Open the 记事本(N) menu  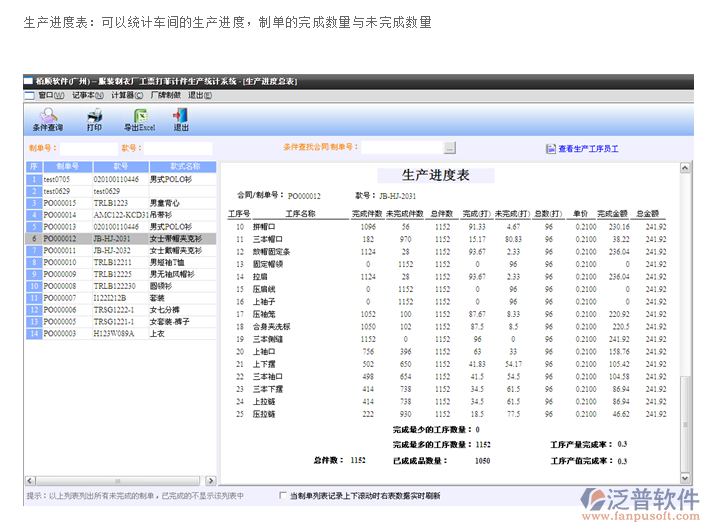88,95
